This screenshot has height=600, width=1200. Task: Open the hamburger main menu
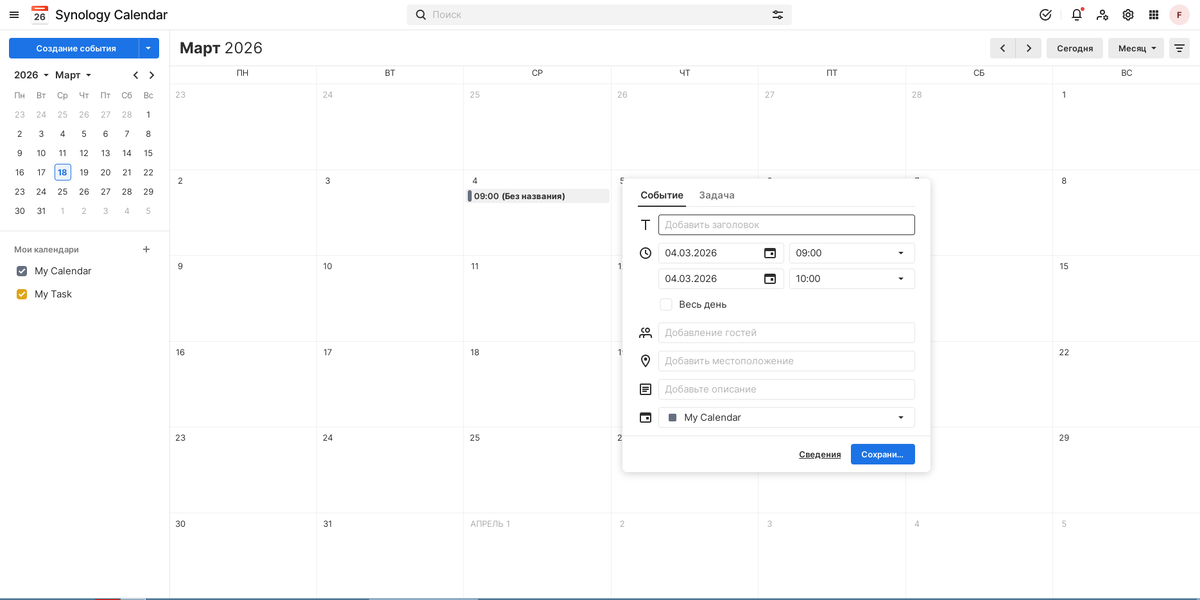coord(14,15)
